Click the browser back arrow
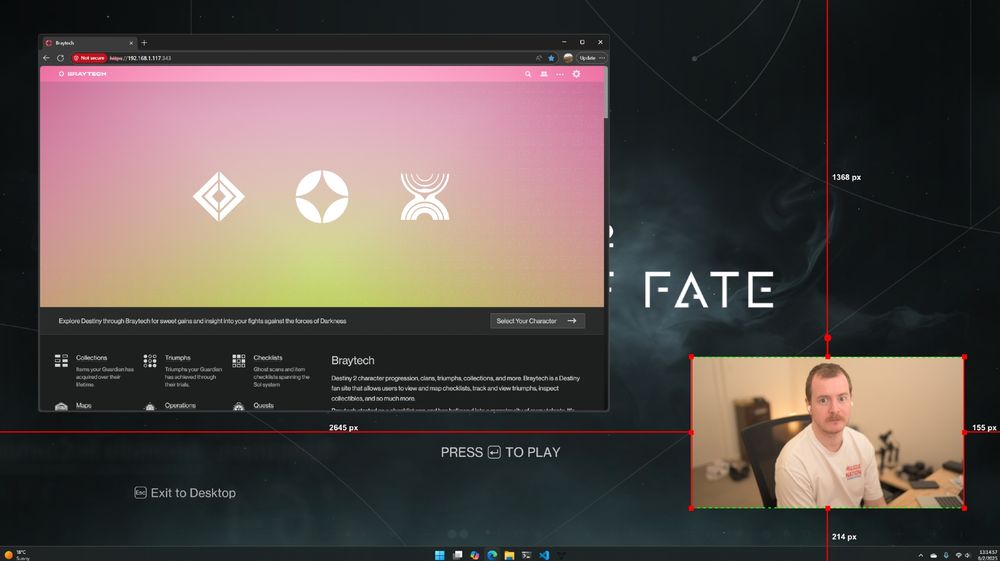This screenshot has height=561, width=1000. (47, 58)
